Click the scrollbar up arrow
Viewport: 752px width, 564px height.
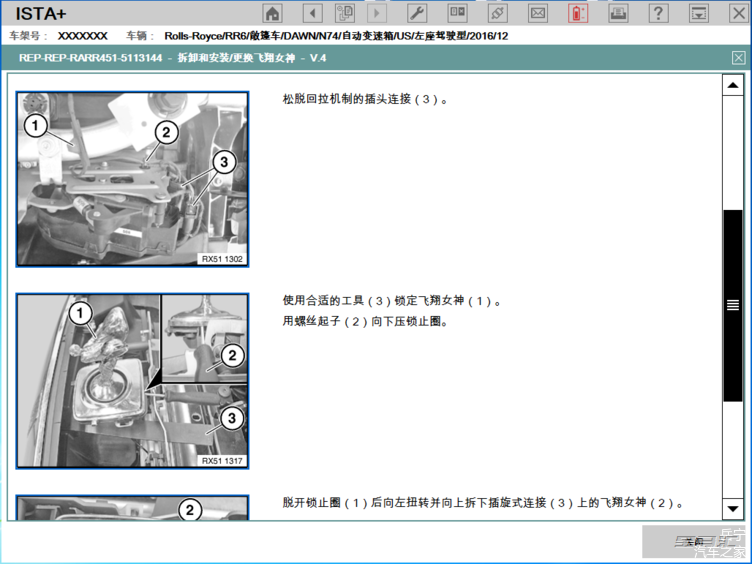click(x=732, y=85)
